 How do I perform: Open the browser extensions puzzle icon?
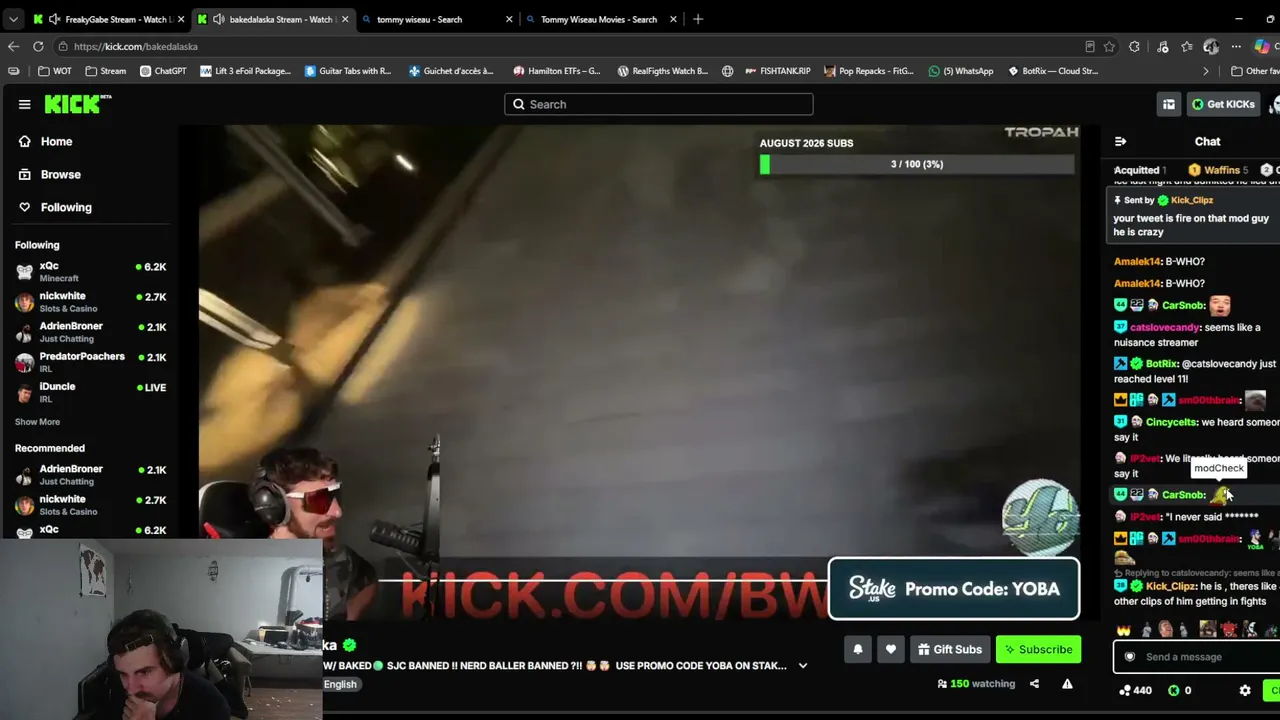pos(1134,46)
